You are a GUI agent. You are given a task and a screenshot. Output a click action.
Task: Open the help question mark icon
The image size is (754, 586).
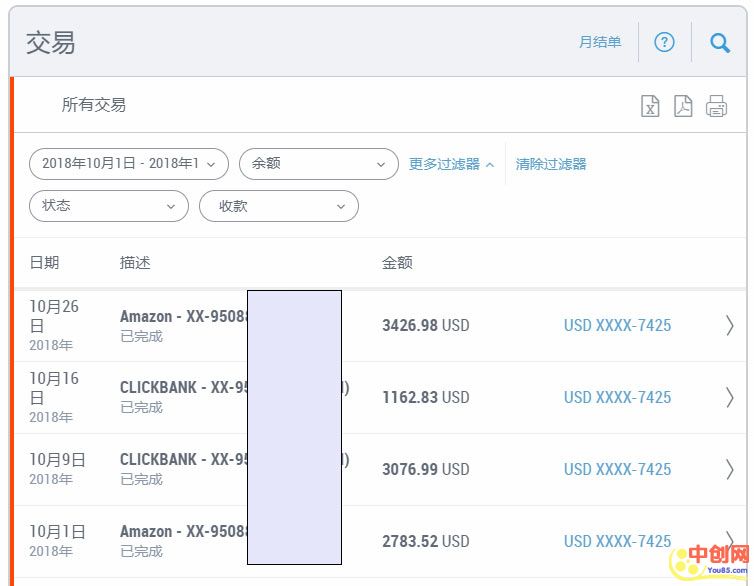664,42
